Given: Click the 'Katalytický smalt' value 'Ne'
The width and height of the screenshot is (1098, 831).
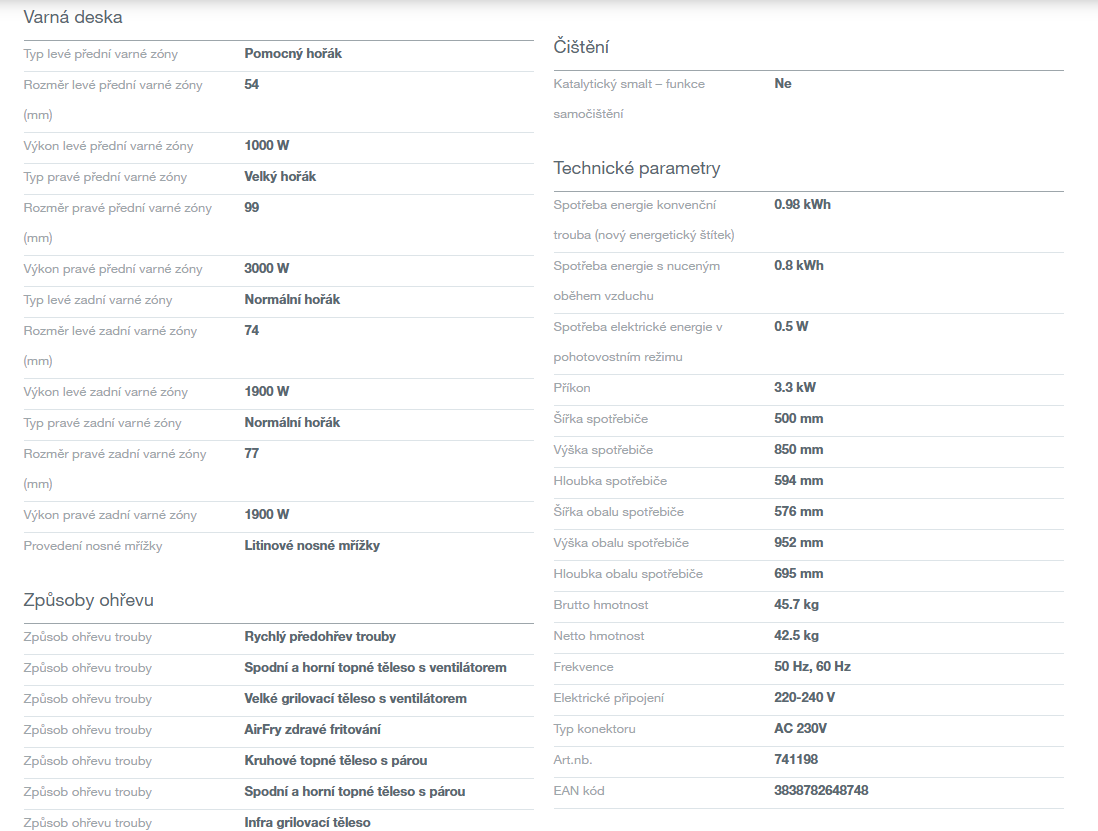Looking at the screenshot, I should [783, 84].
